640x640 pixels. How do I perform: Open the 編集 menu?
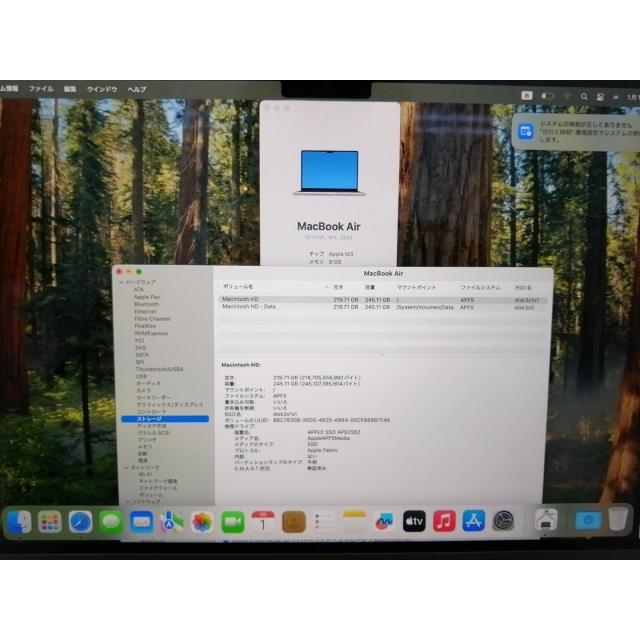(x=70, y=89)
